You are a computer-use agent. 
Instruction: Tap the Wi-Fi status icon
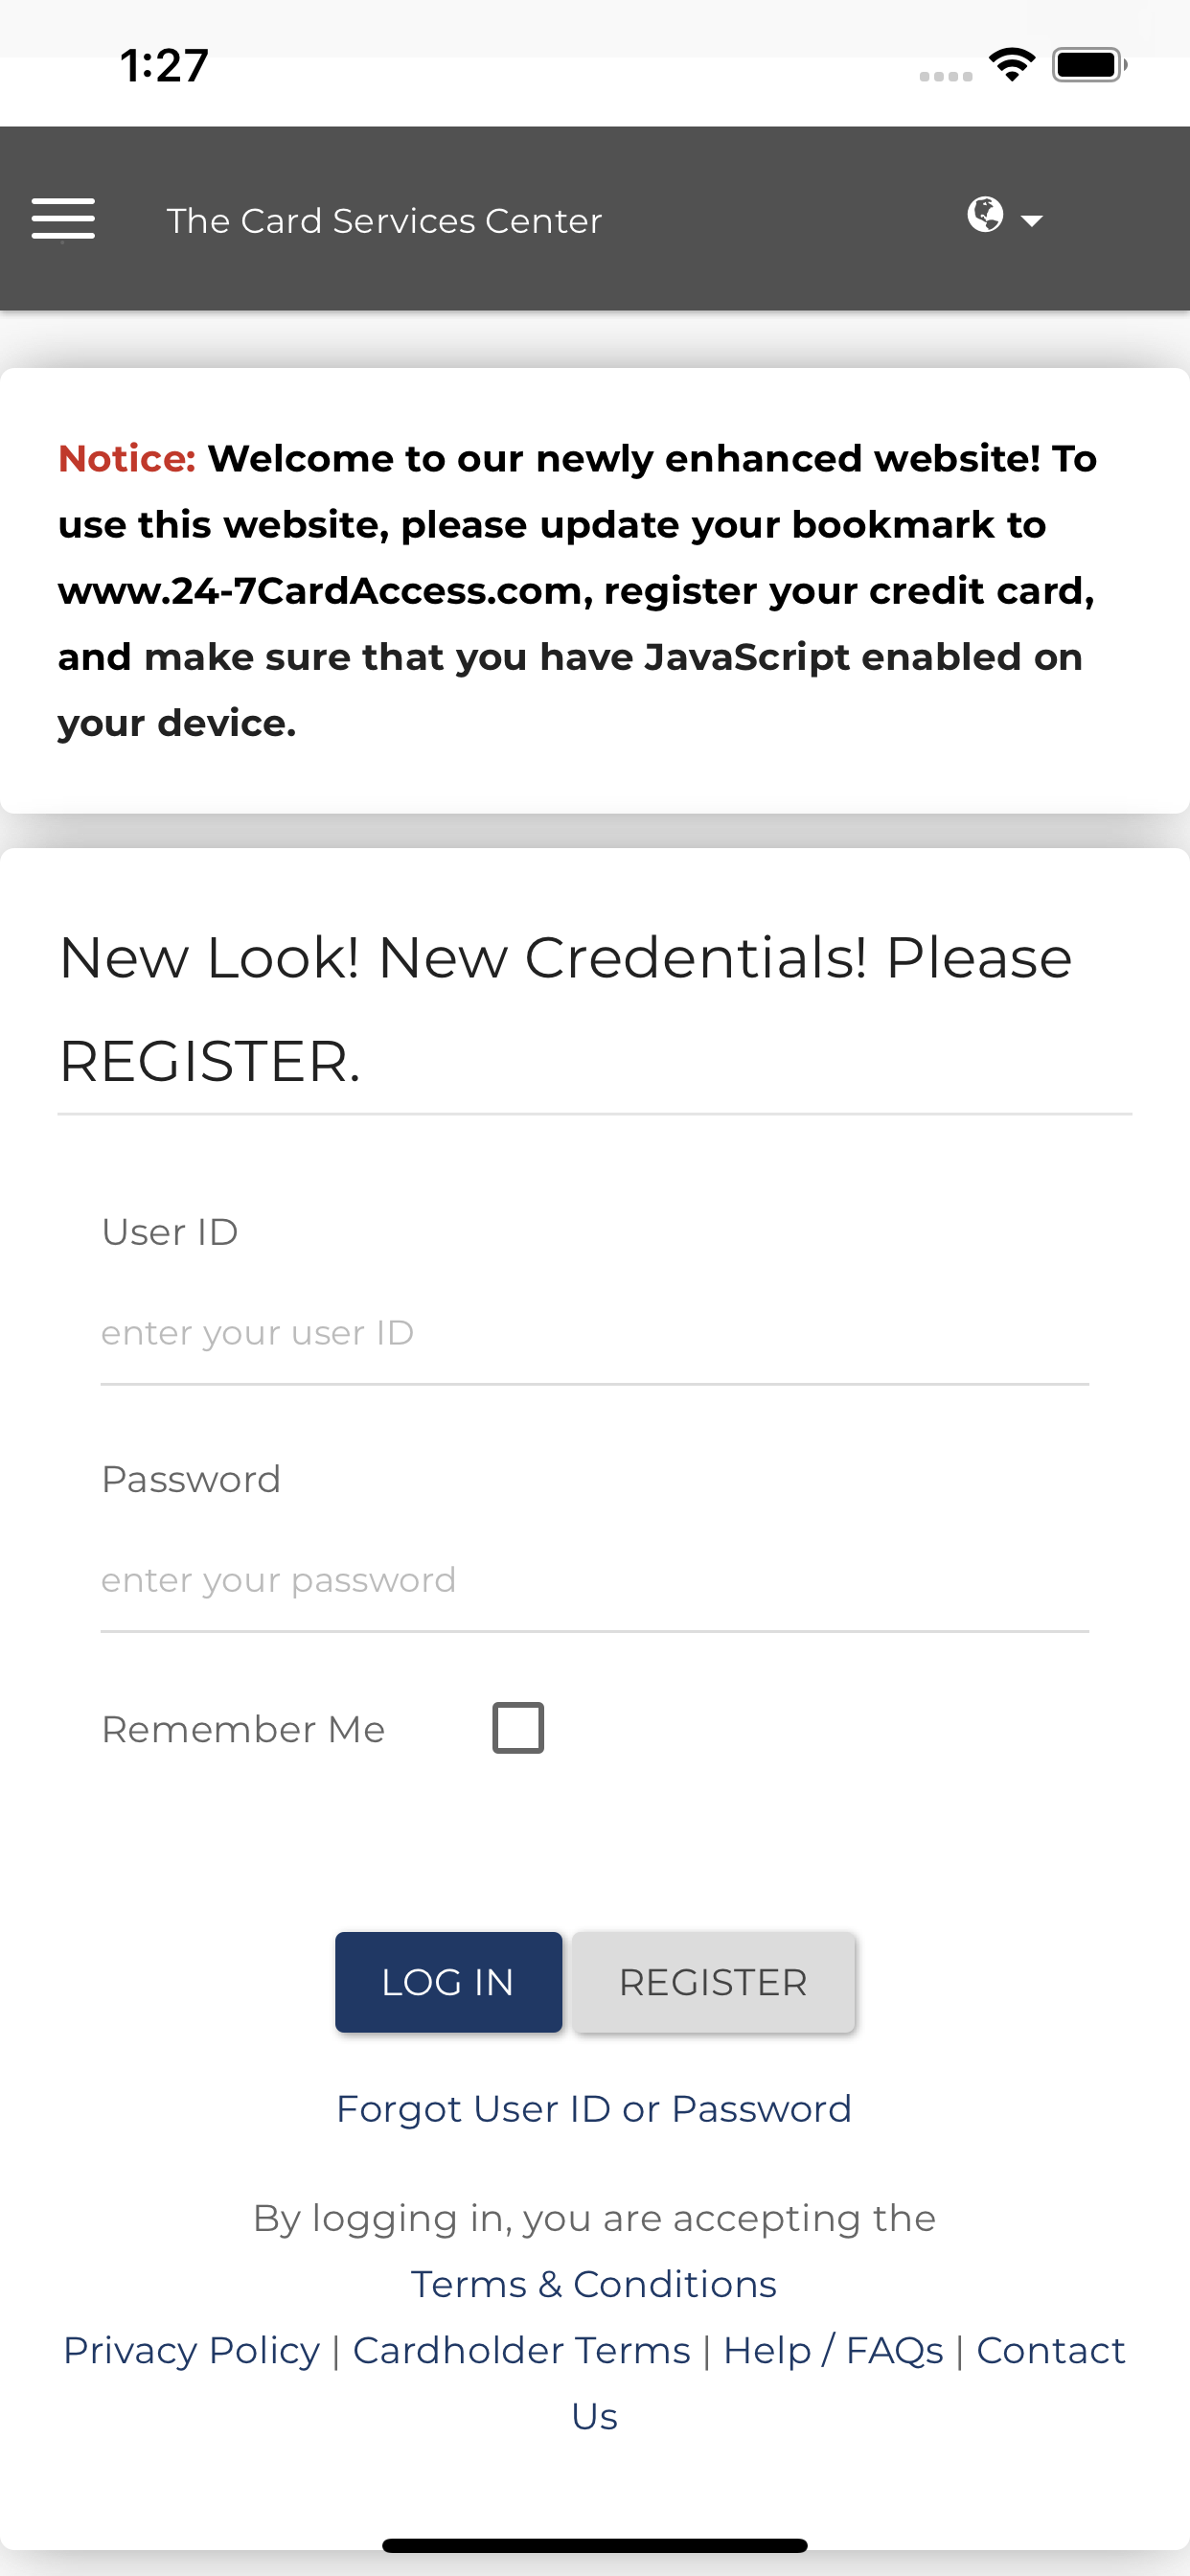pos(1011,66)
